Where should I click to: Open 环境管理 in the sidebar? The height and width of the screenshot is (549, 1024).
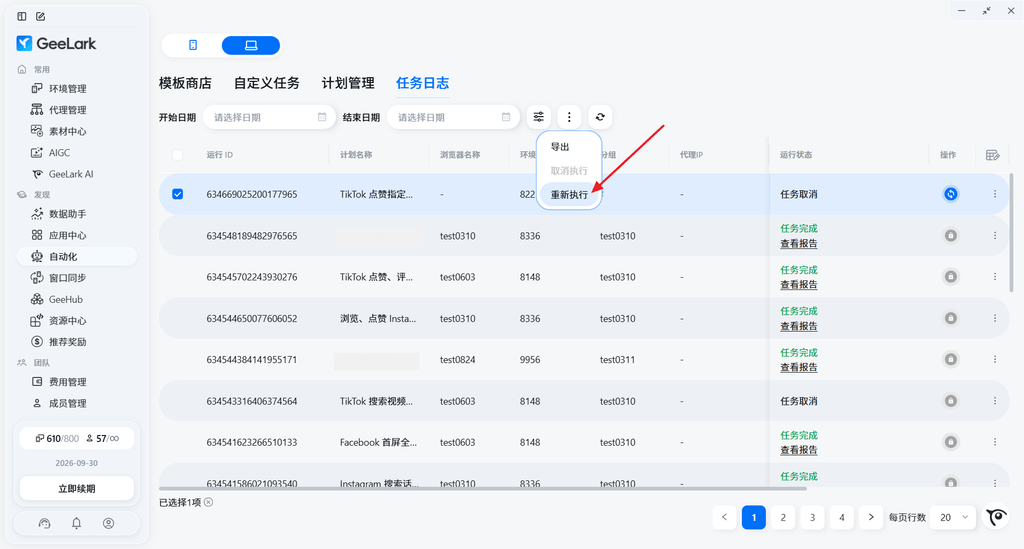coord(67,89)
